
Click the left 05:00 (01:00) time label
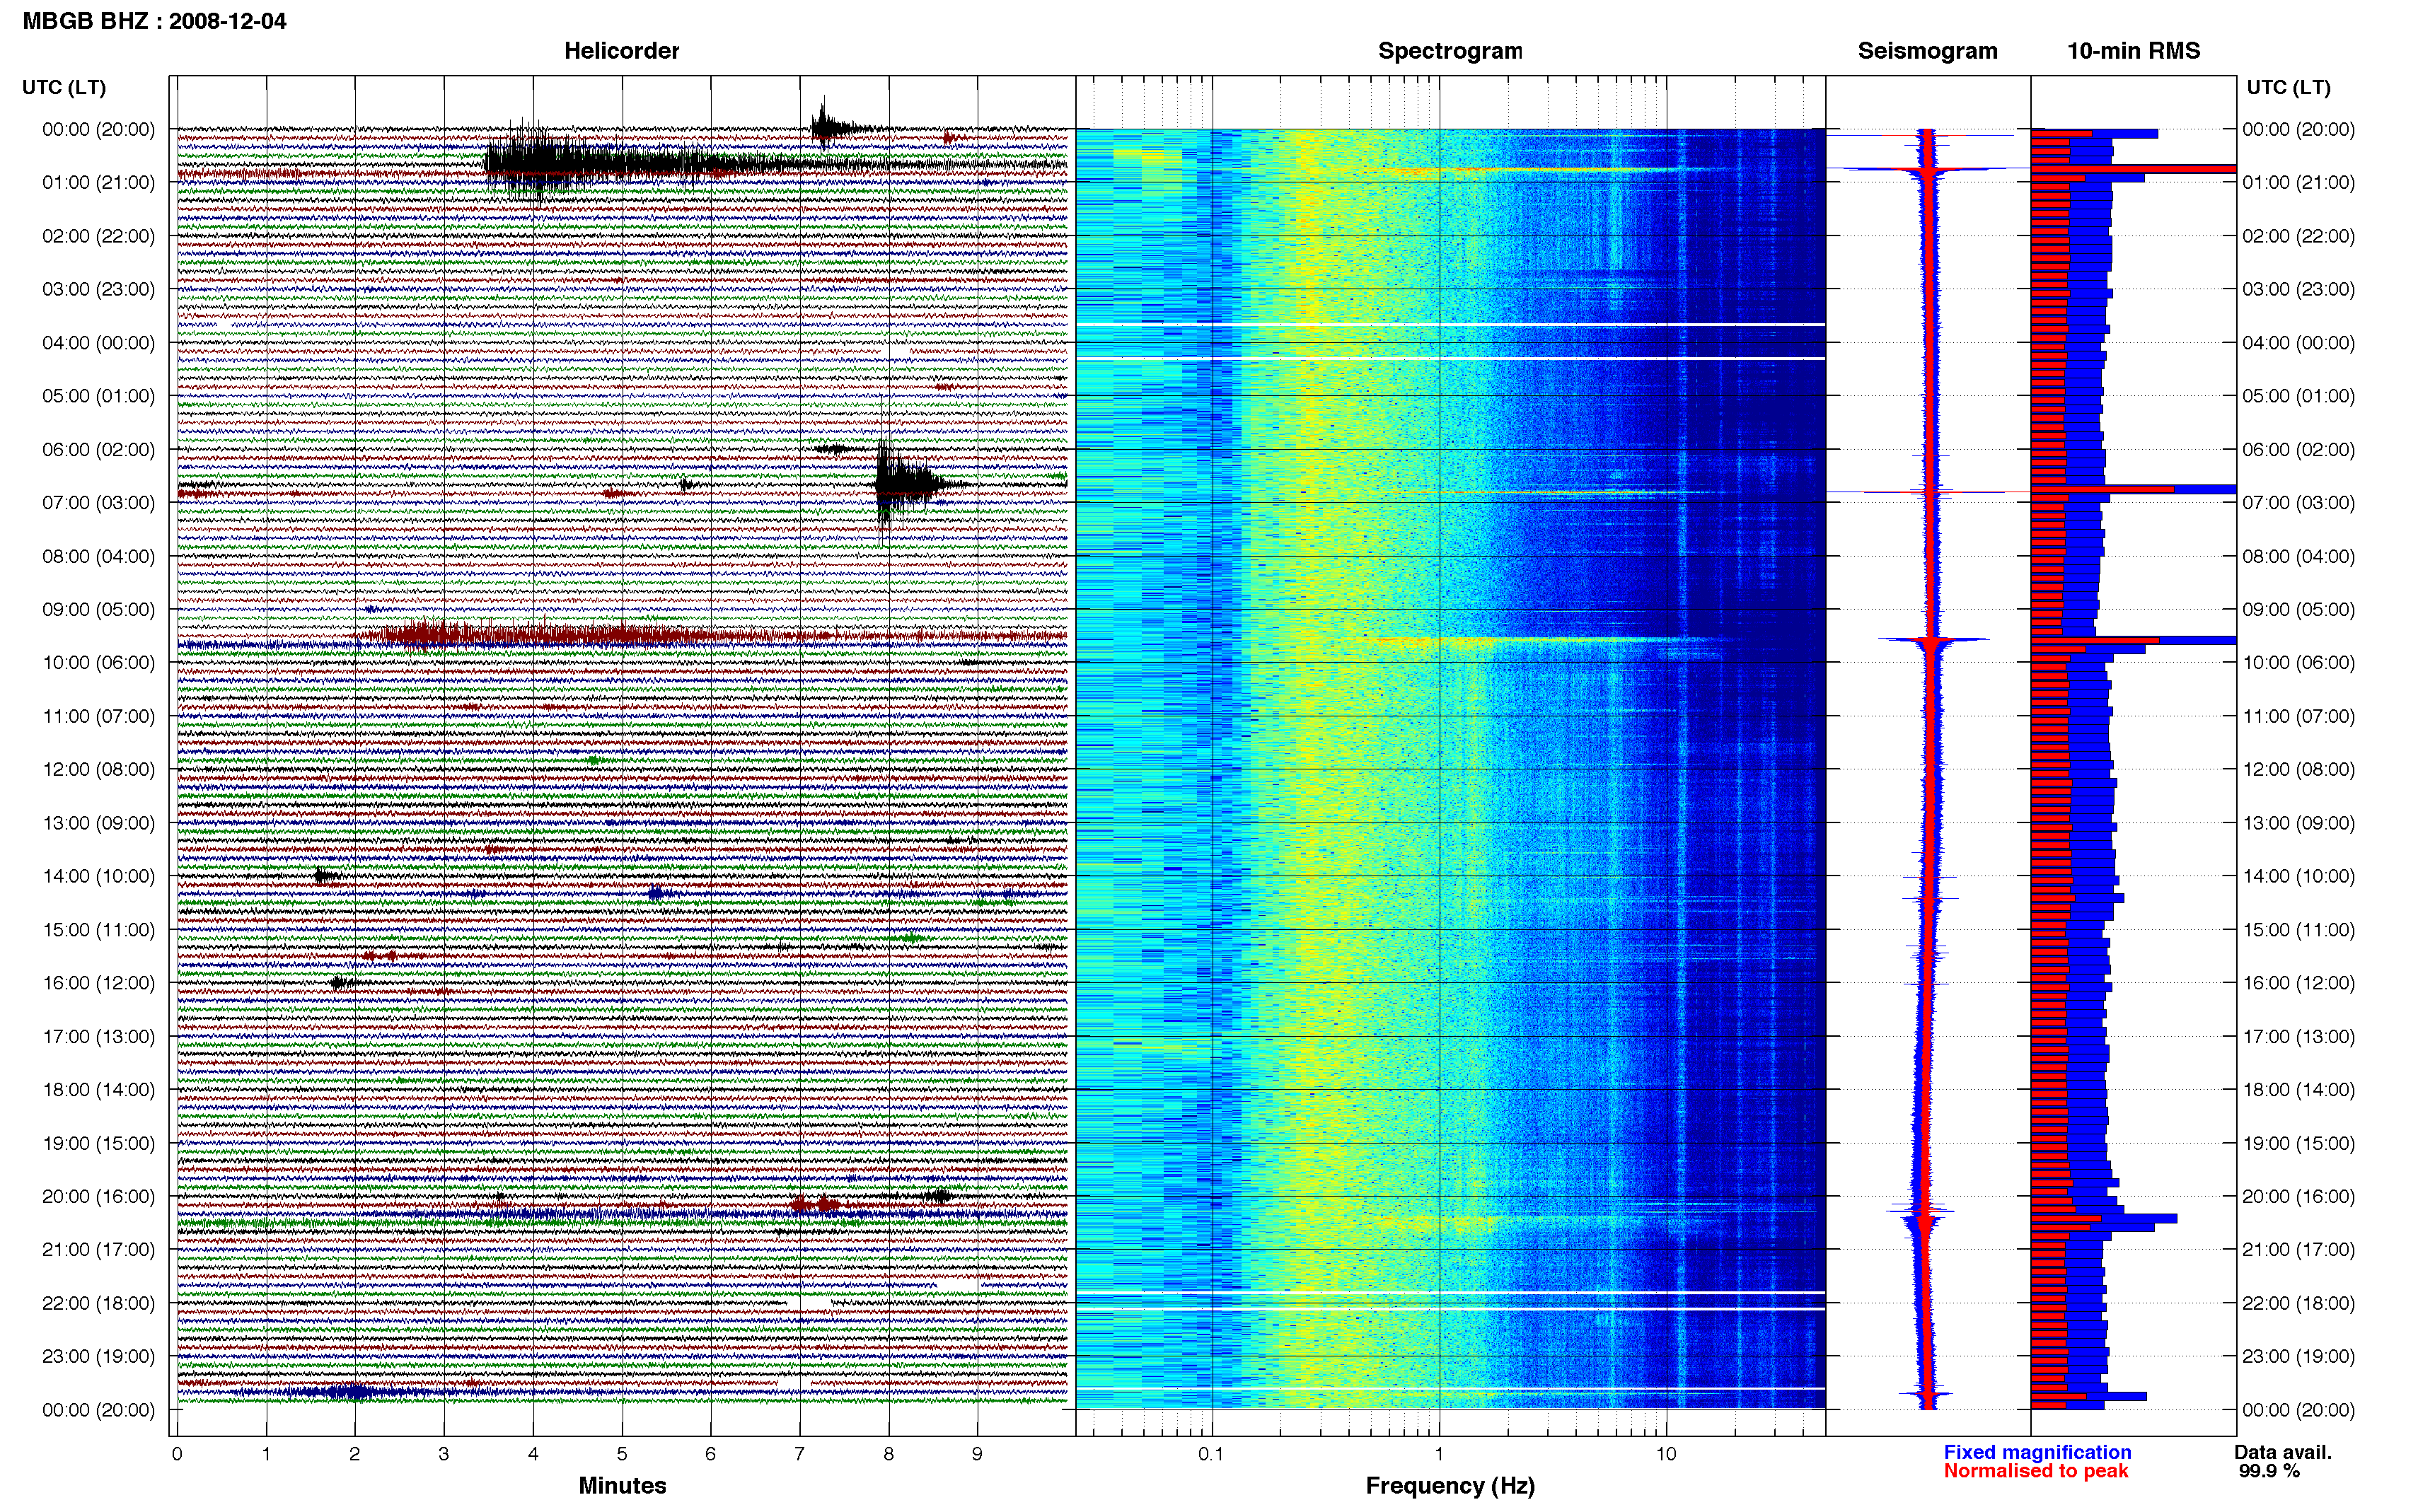pyautogui.click(x=98, y=396)
